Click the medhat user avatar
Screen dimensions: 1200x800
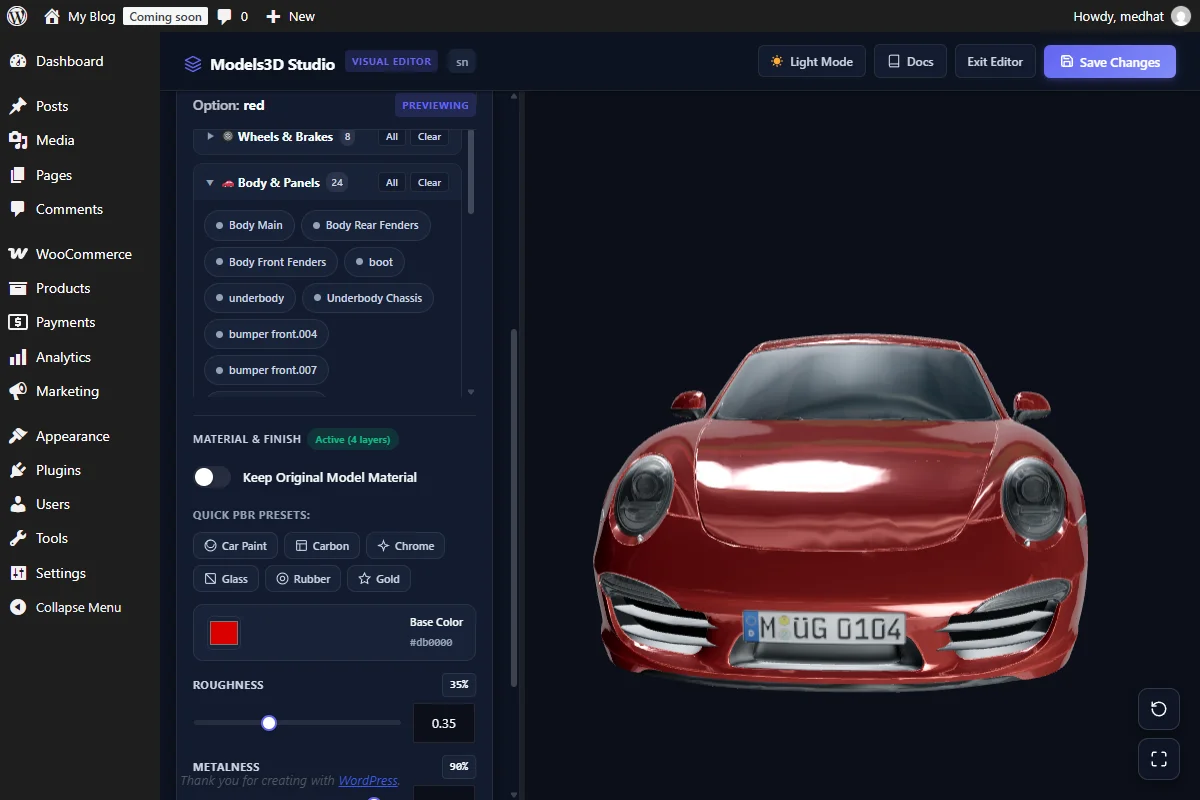click(x=1181, y=16)
